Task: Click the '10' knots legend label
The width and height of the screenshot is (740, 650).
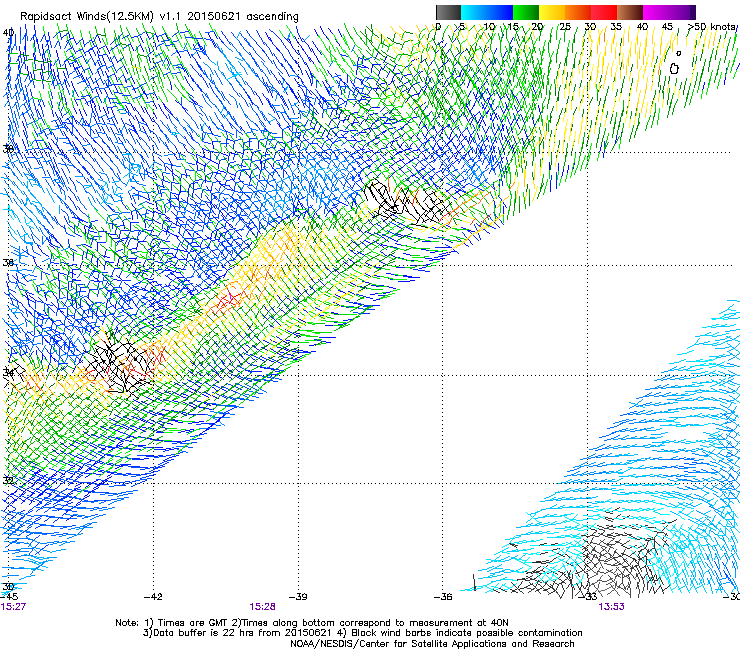Action: [489, 27]
